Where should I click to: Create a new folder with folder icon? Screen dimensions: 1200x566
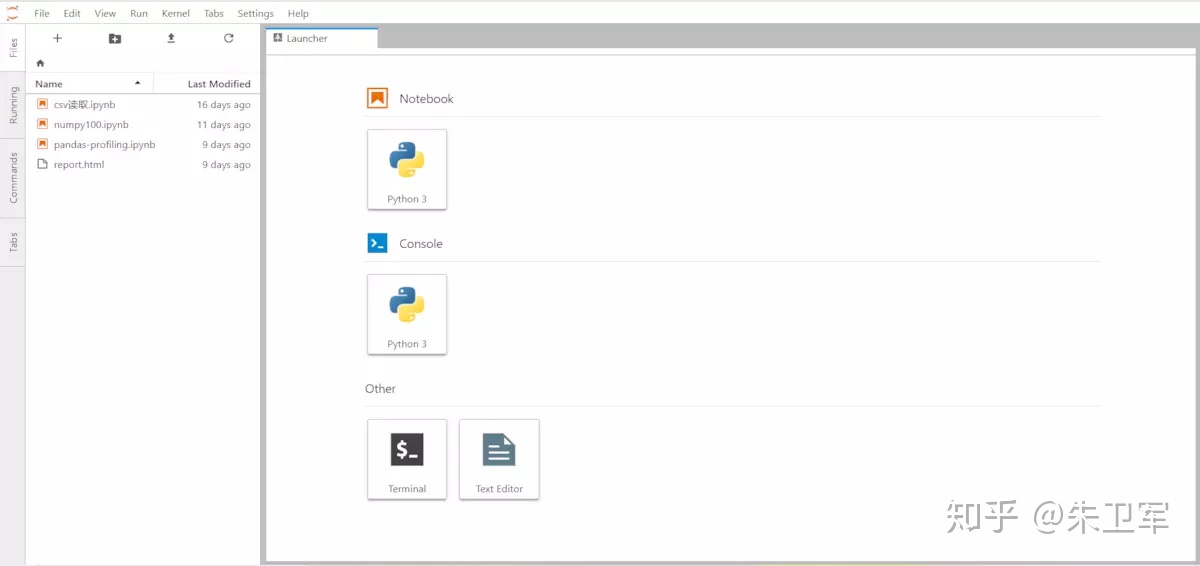[115, 38]
